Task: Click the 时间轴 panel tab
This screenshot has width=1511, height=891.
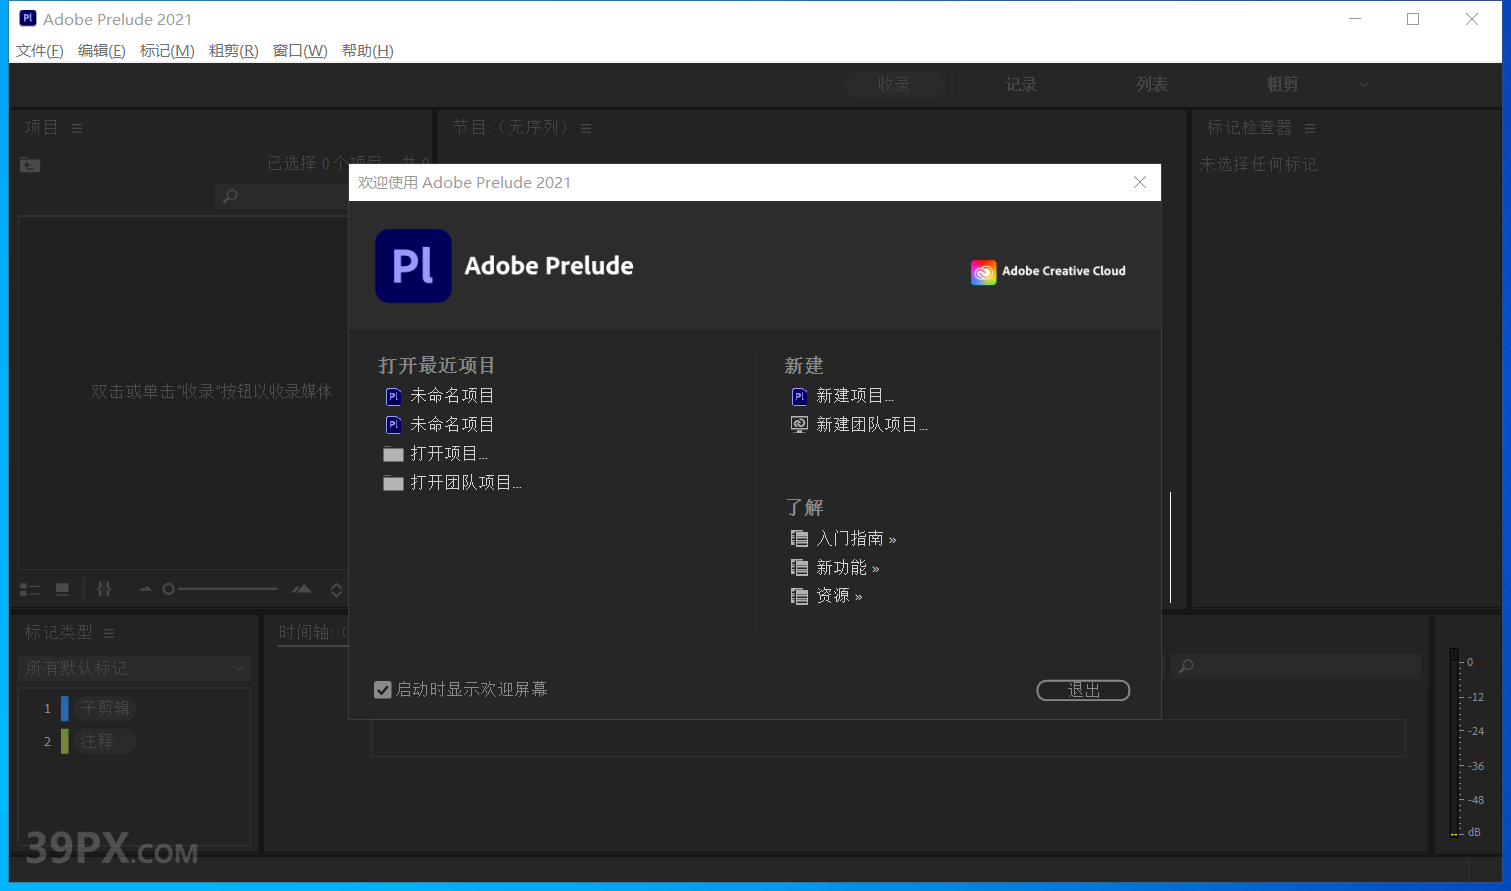Action: coord(311,632)
